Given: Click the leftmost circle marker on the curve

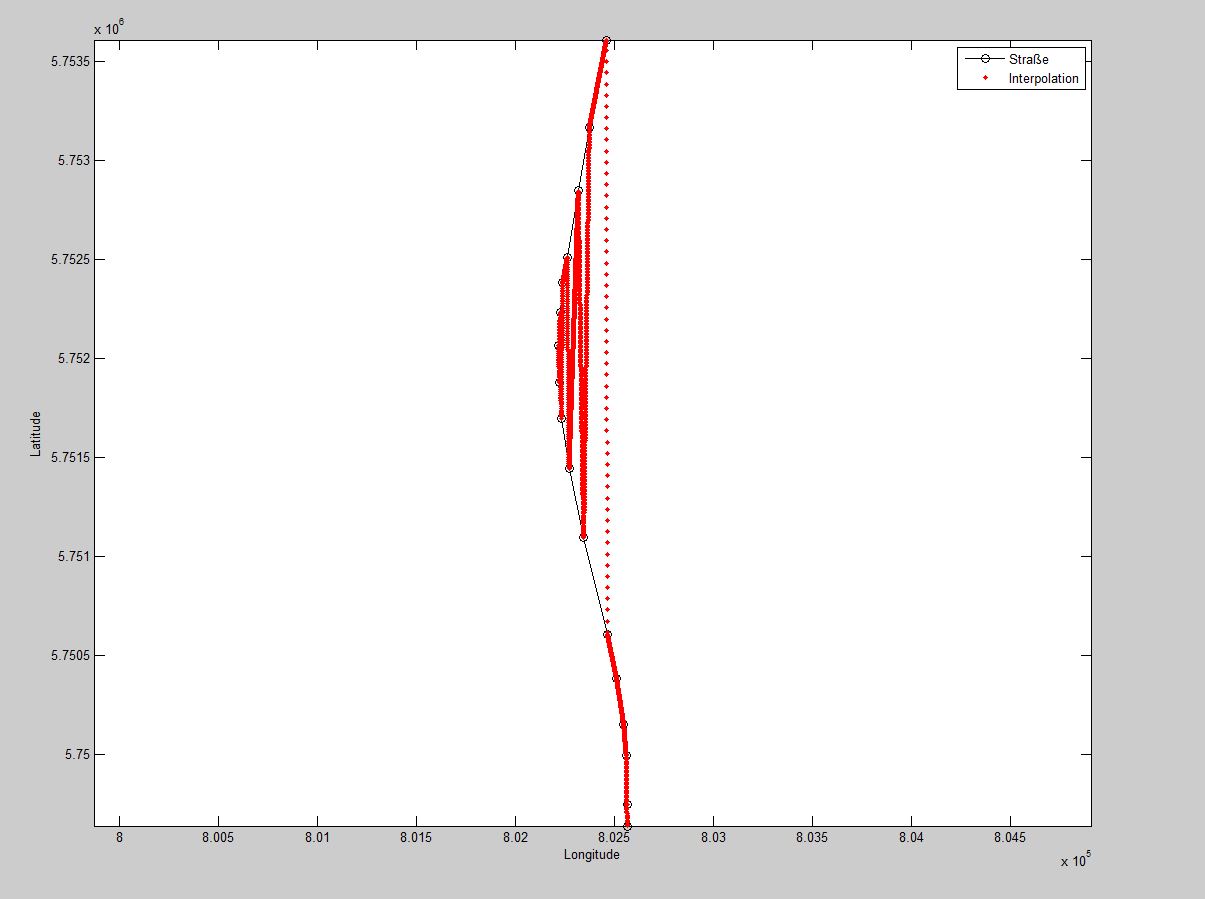Looking at the screenshot, I should tap(558, 346).
